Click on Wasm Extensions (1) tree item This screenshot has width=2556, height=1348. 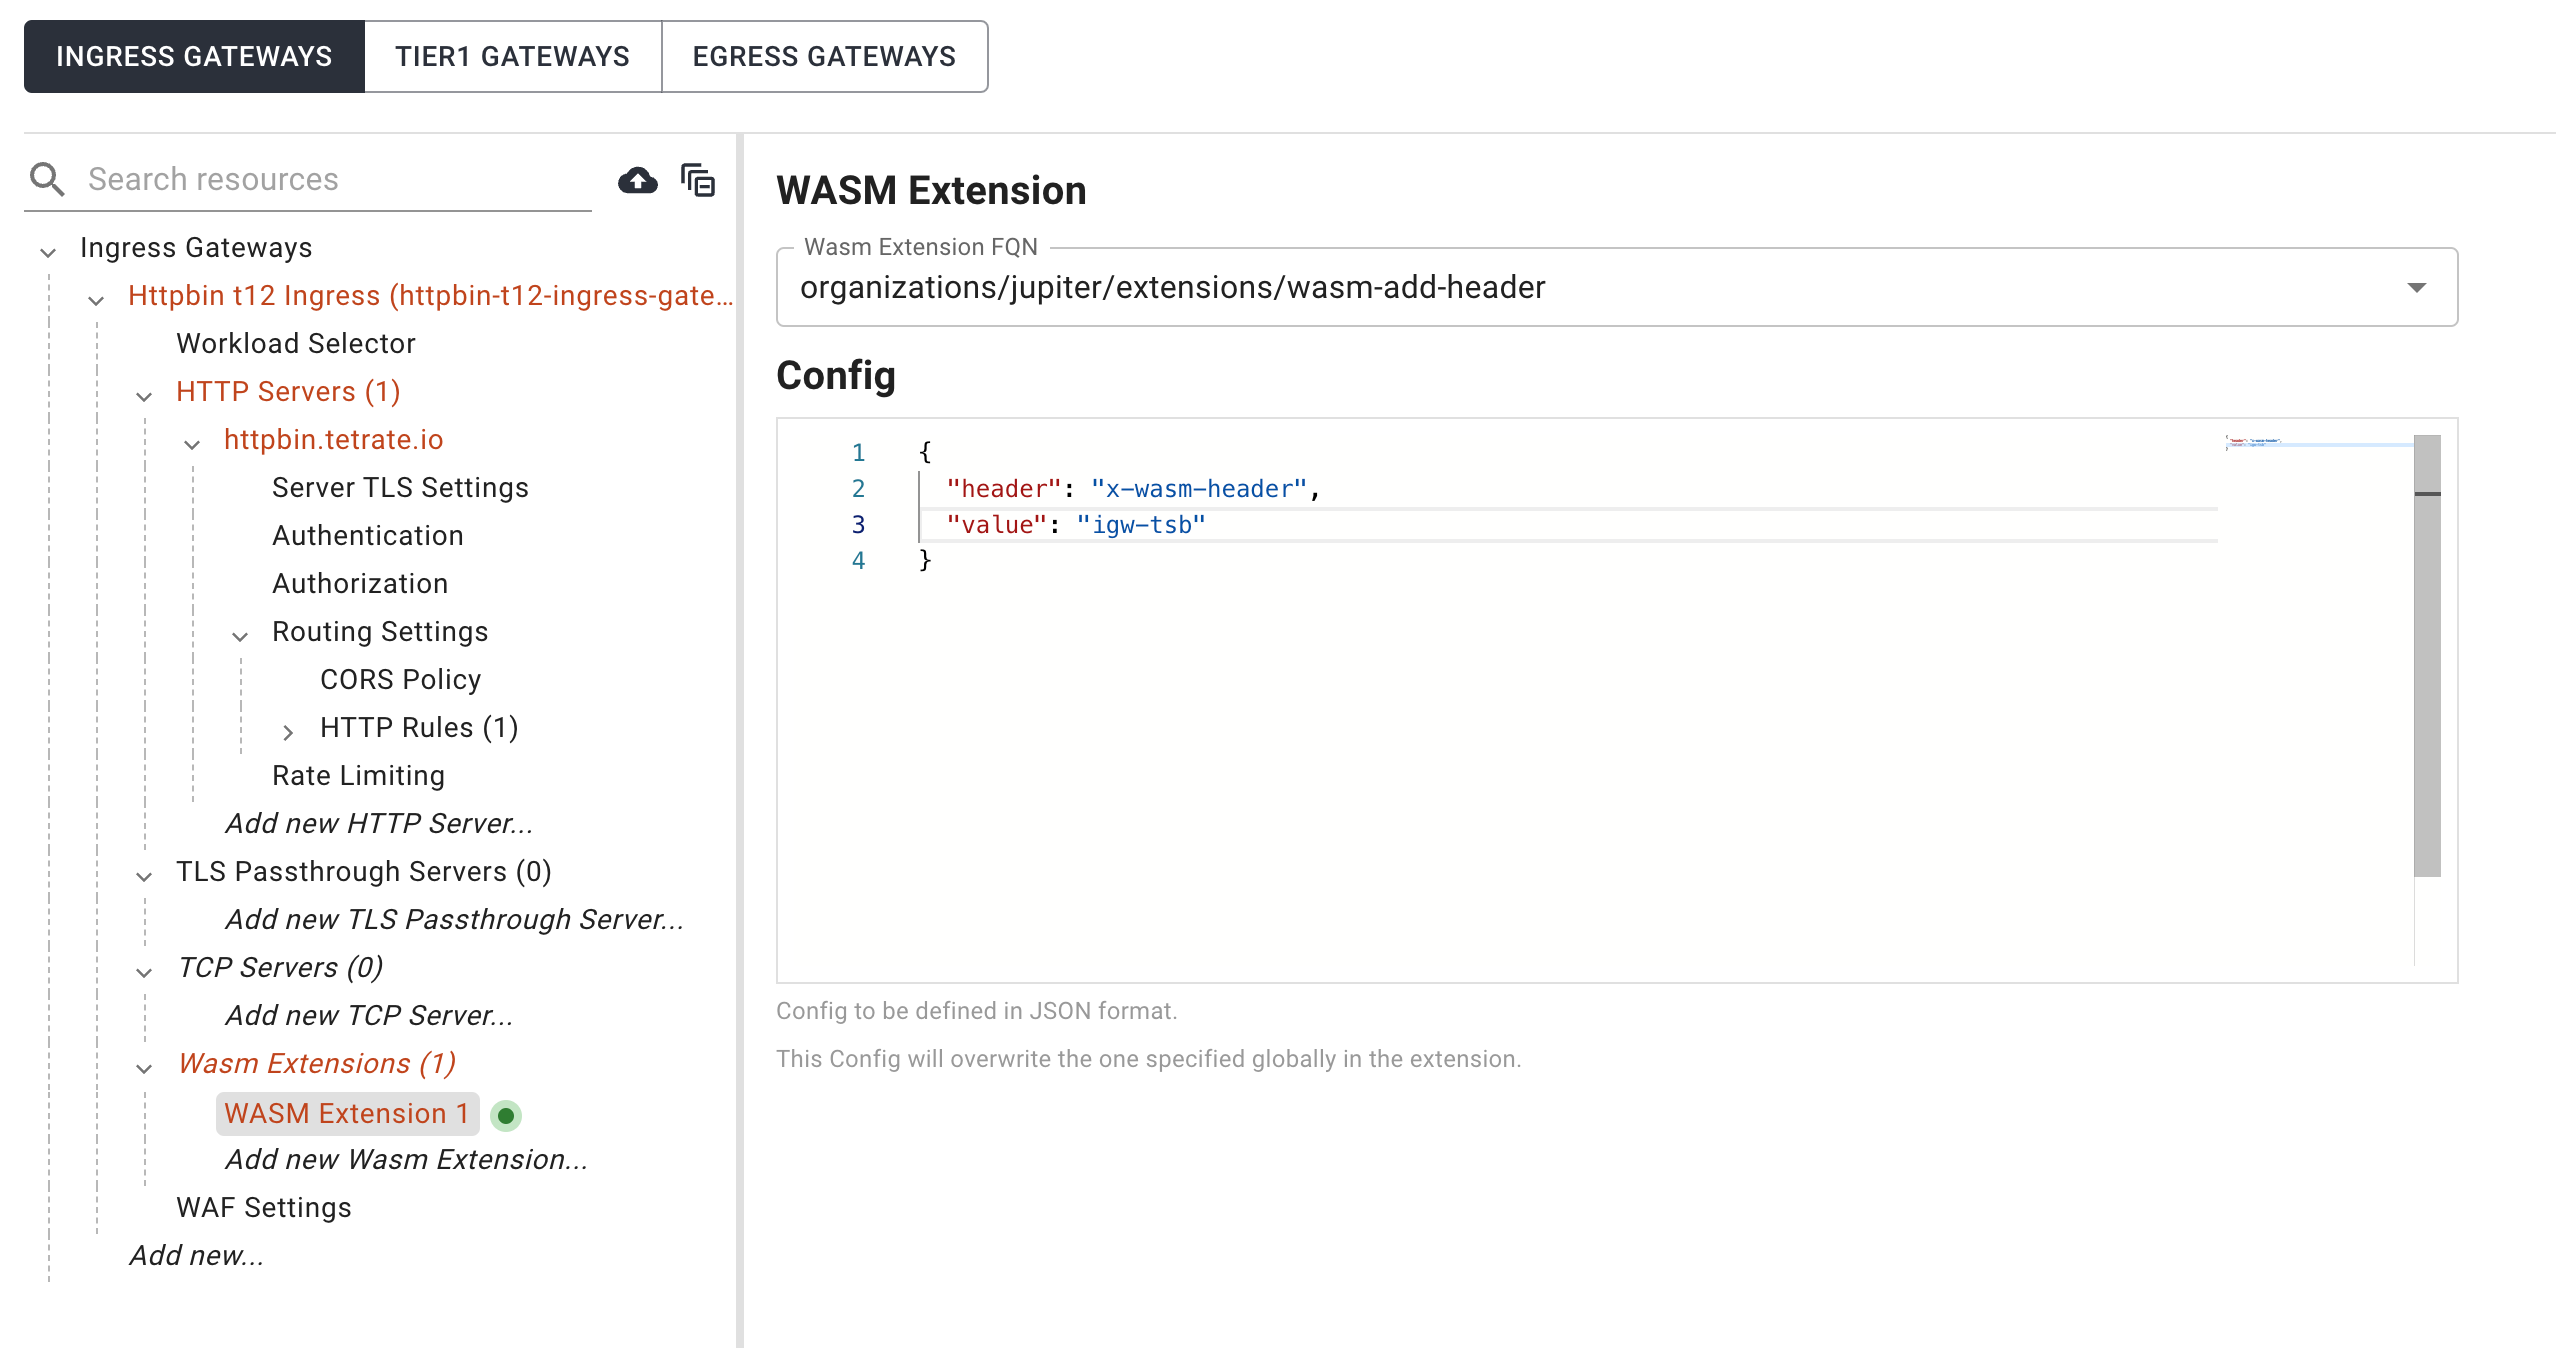[316, 1064]
